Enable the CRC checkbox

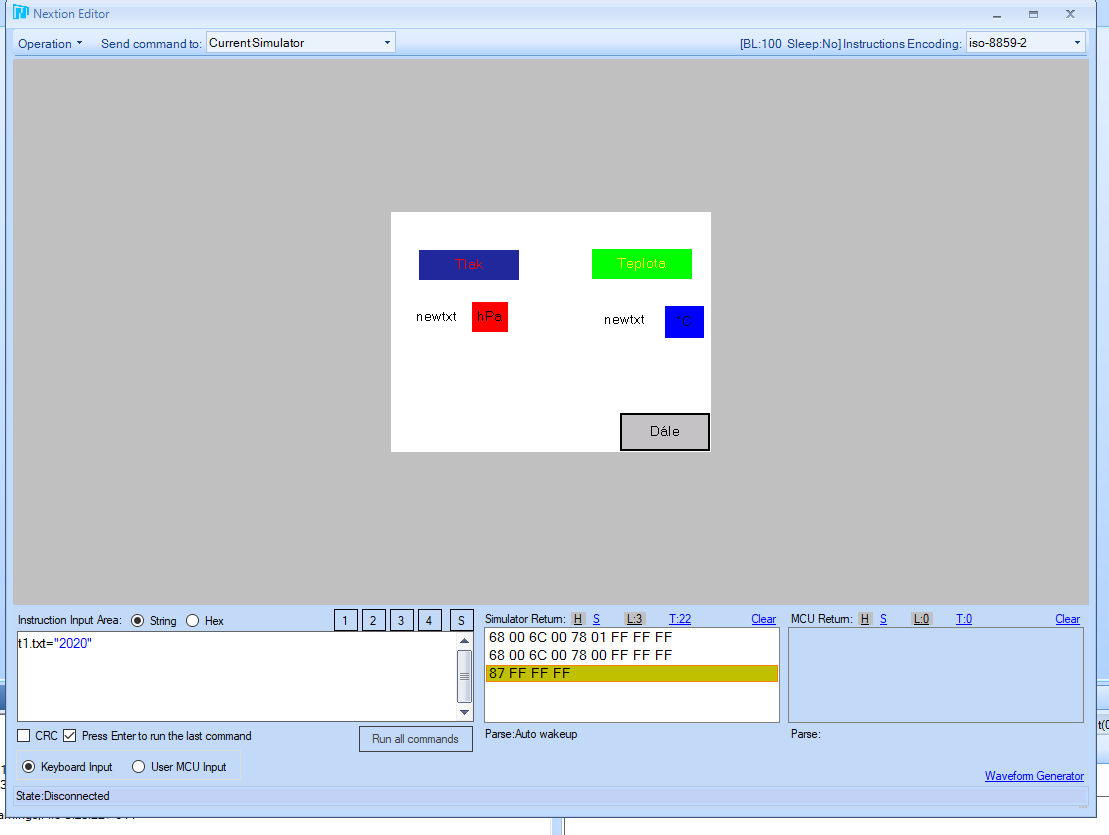24,736
